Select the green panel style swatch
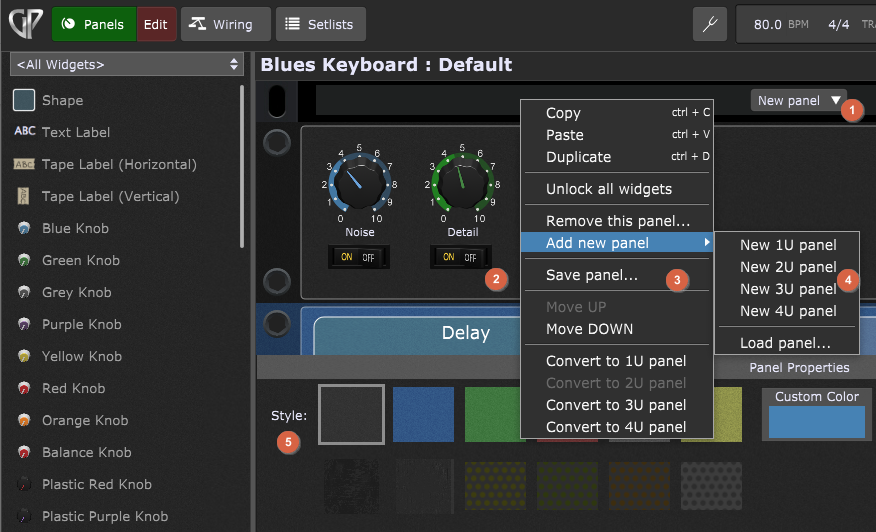Screen dimensions: 876x532 tap(493, 414)
